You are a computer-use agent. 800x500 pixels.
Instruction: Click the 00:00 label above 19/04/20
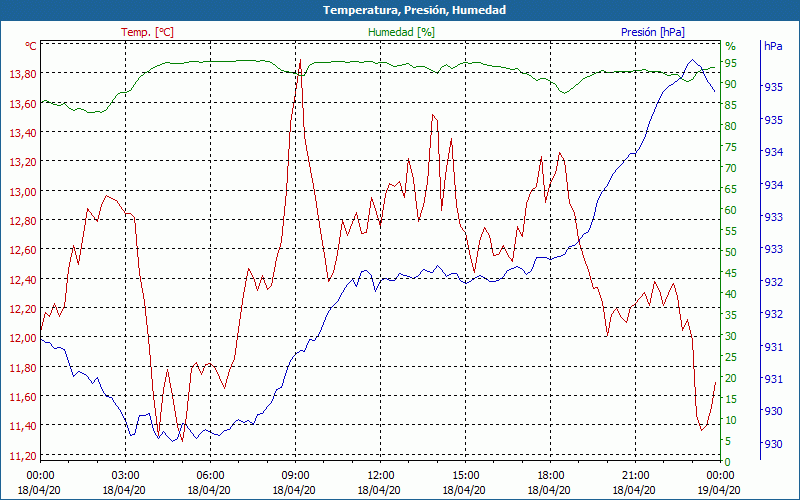point(720,476)
